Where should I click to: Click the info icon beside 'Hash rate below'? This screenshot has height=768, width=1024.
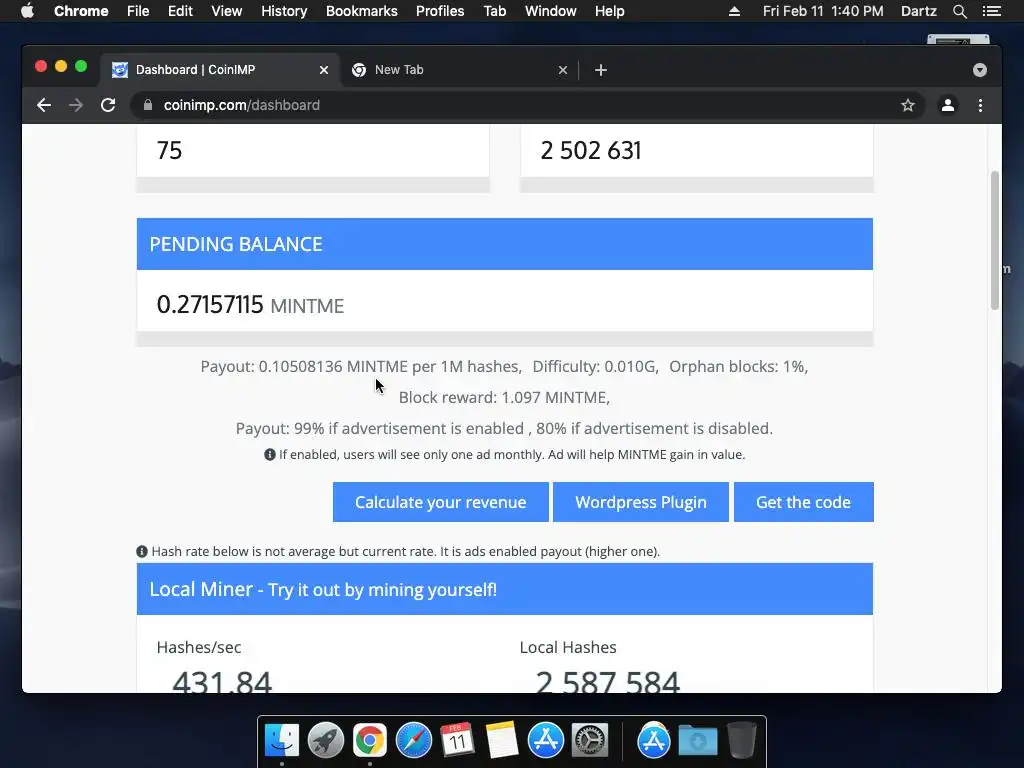142,551
